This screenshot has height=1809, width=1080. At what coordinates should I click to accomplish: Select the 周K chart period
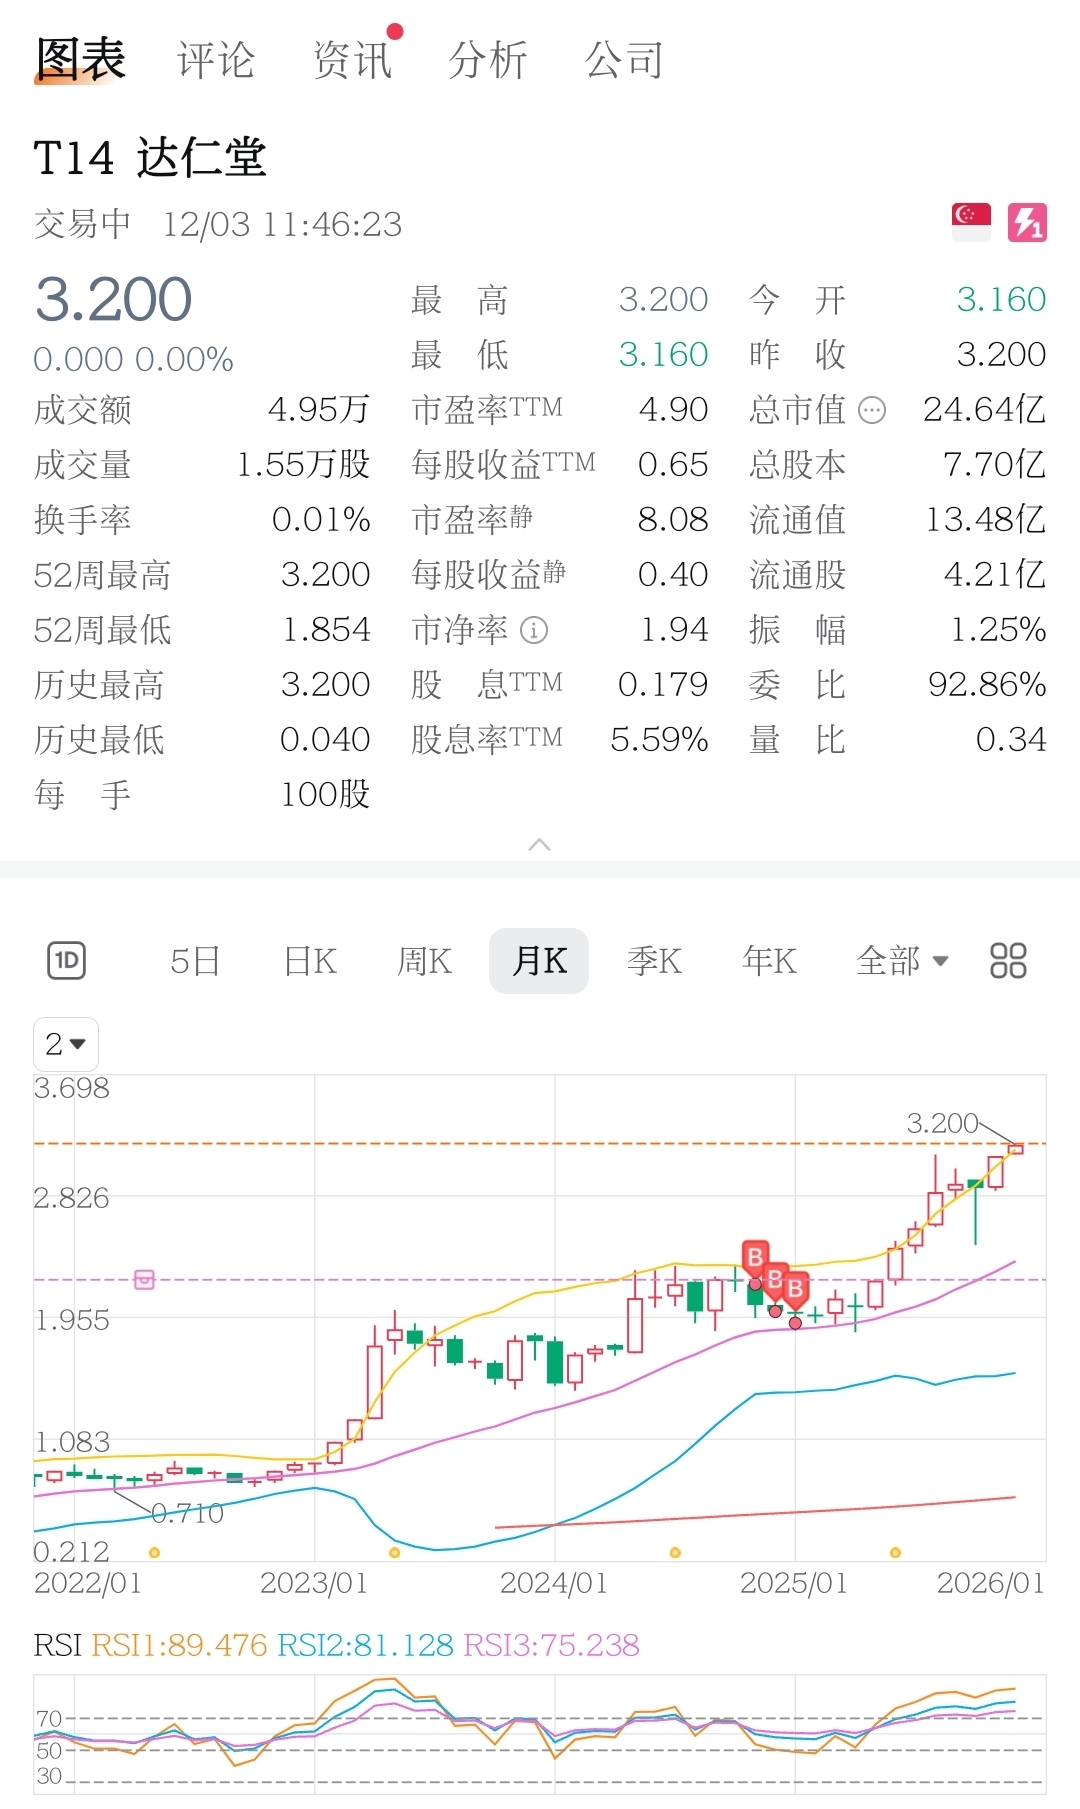click(x=425, y=961)
